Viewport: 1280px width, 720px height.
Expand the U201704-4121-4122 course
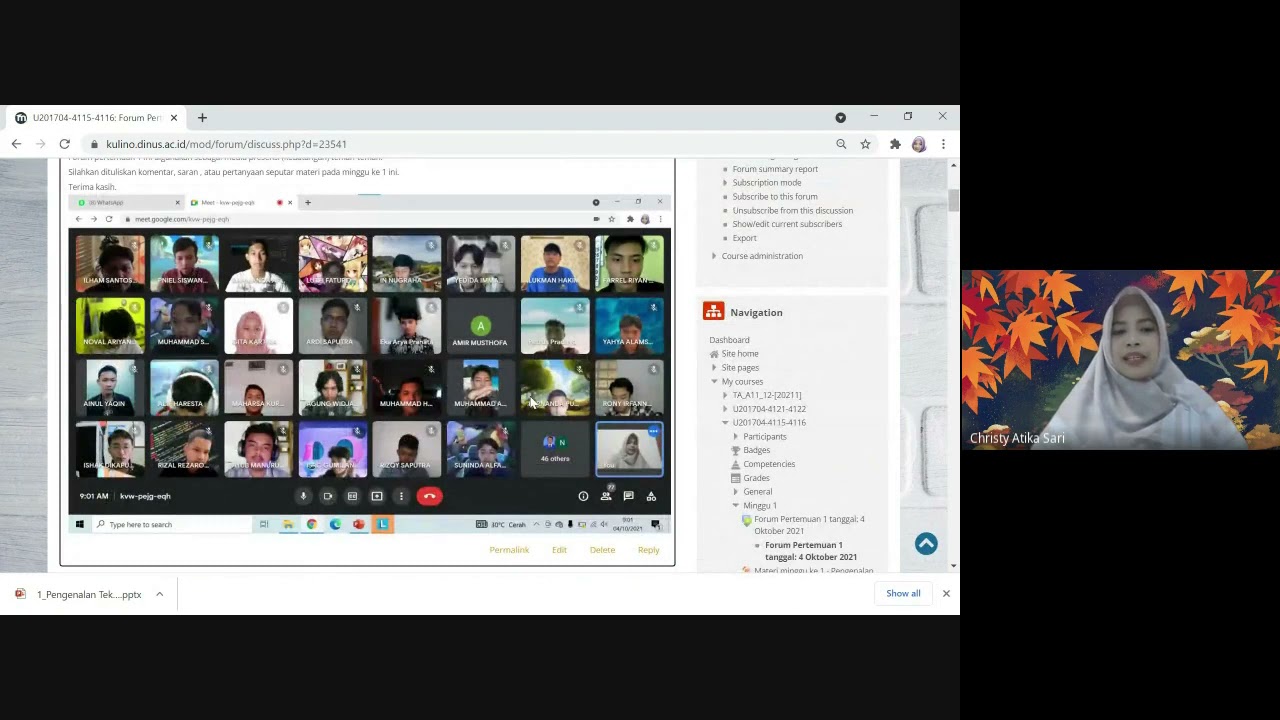point(725,409)
